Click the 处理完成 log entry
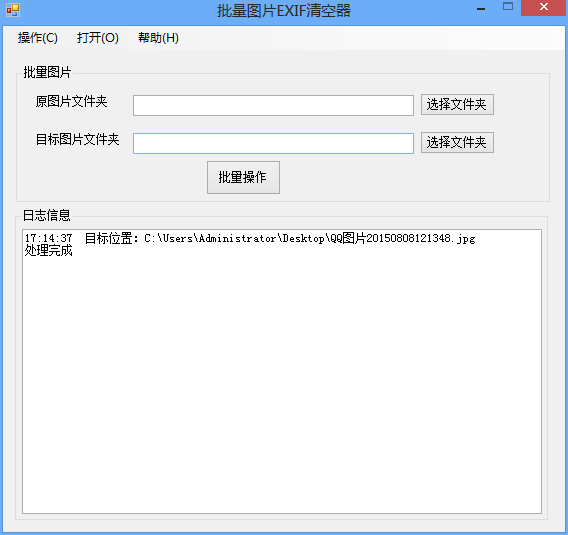 (x=49, y=250)
